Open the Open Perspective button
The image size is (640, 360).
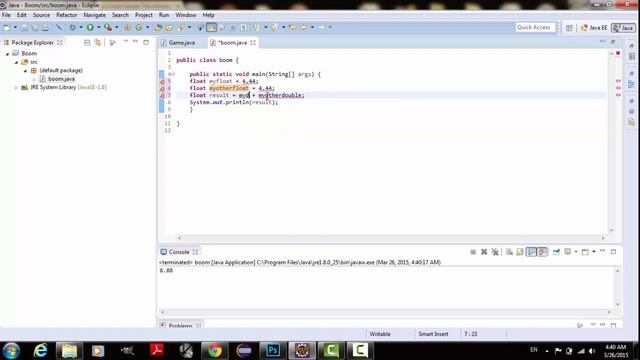(x=569, y=28)
